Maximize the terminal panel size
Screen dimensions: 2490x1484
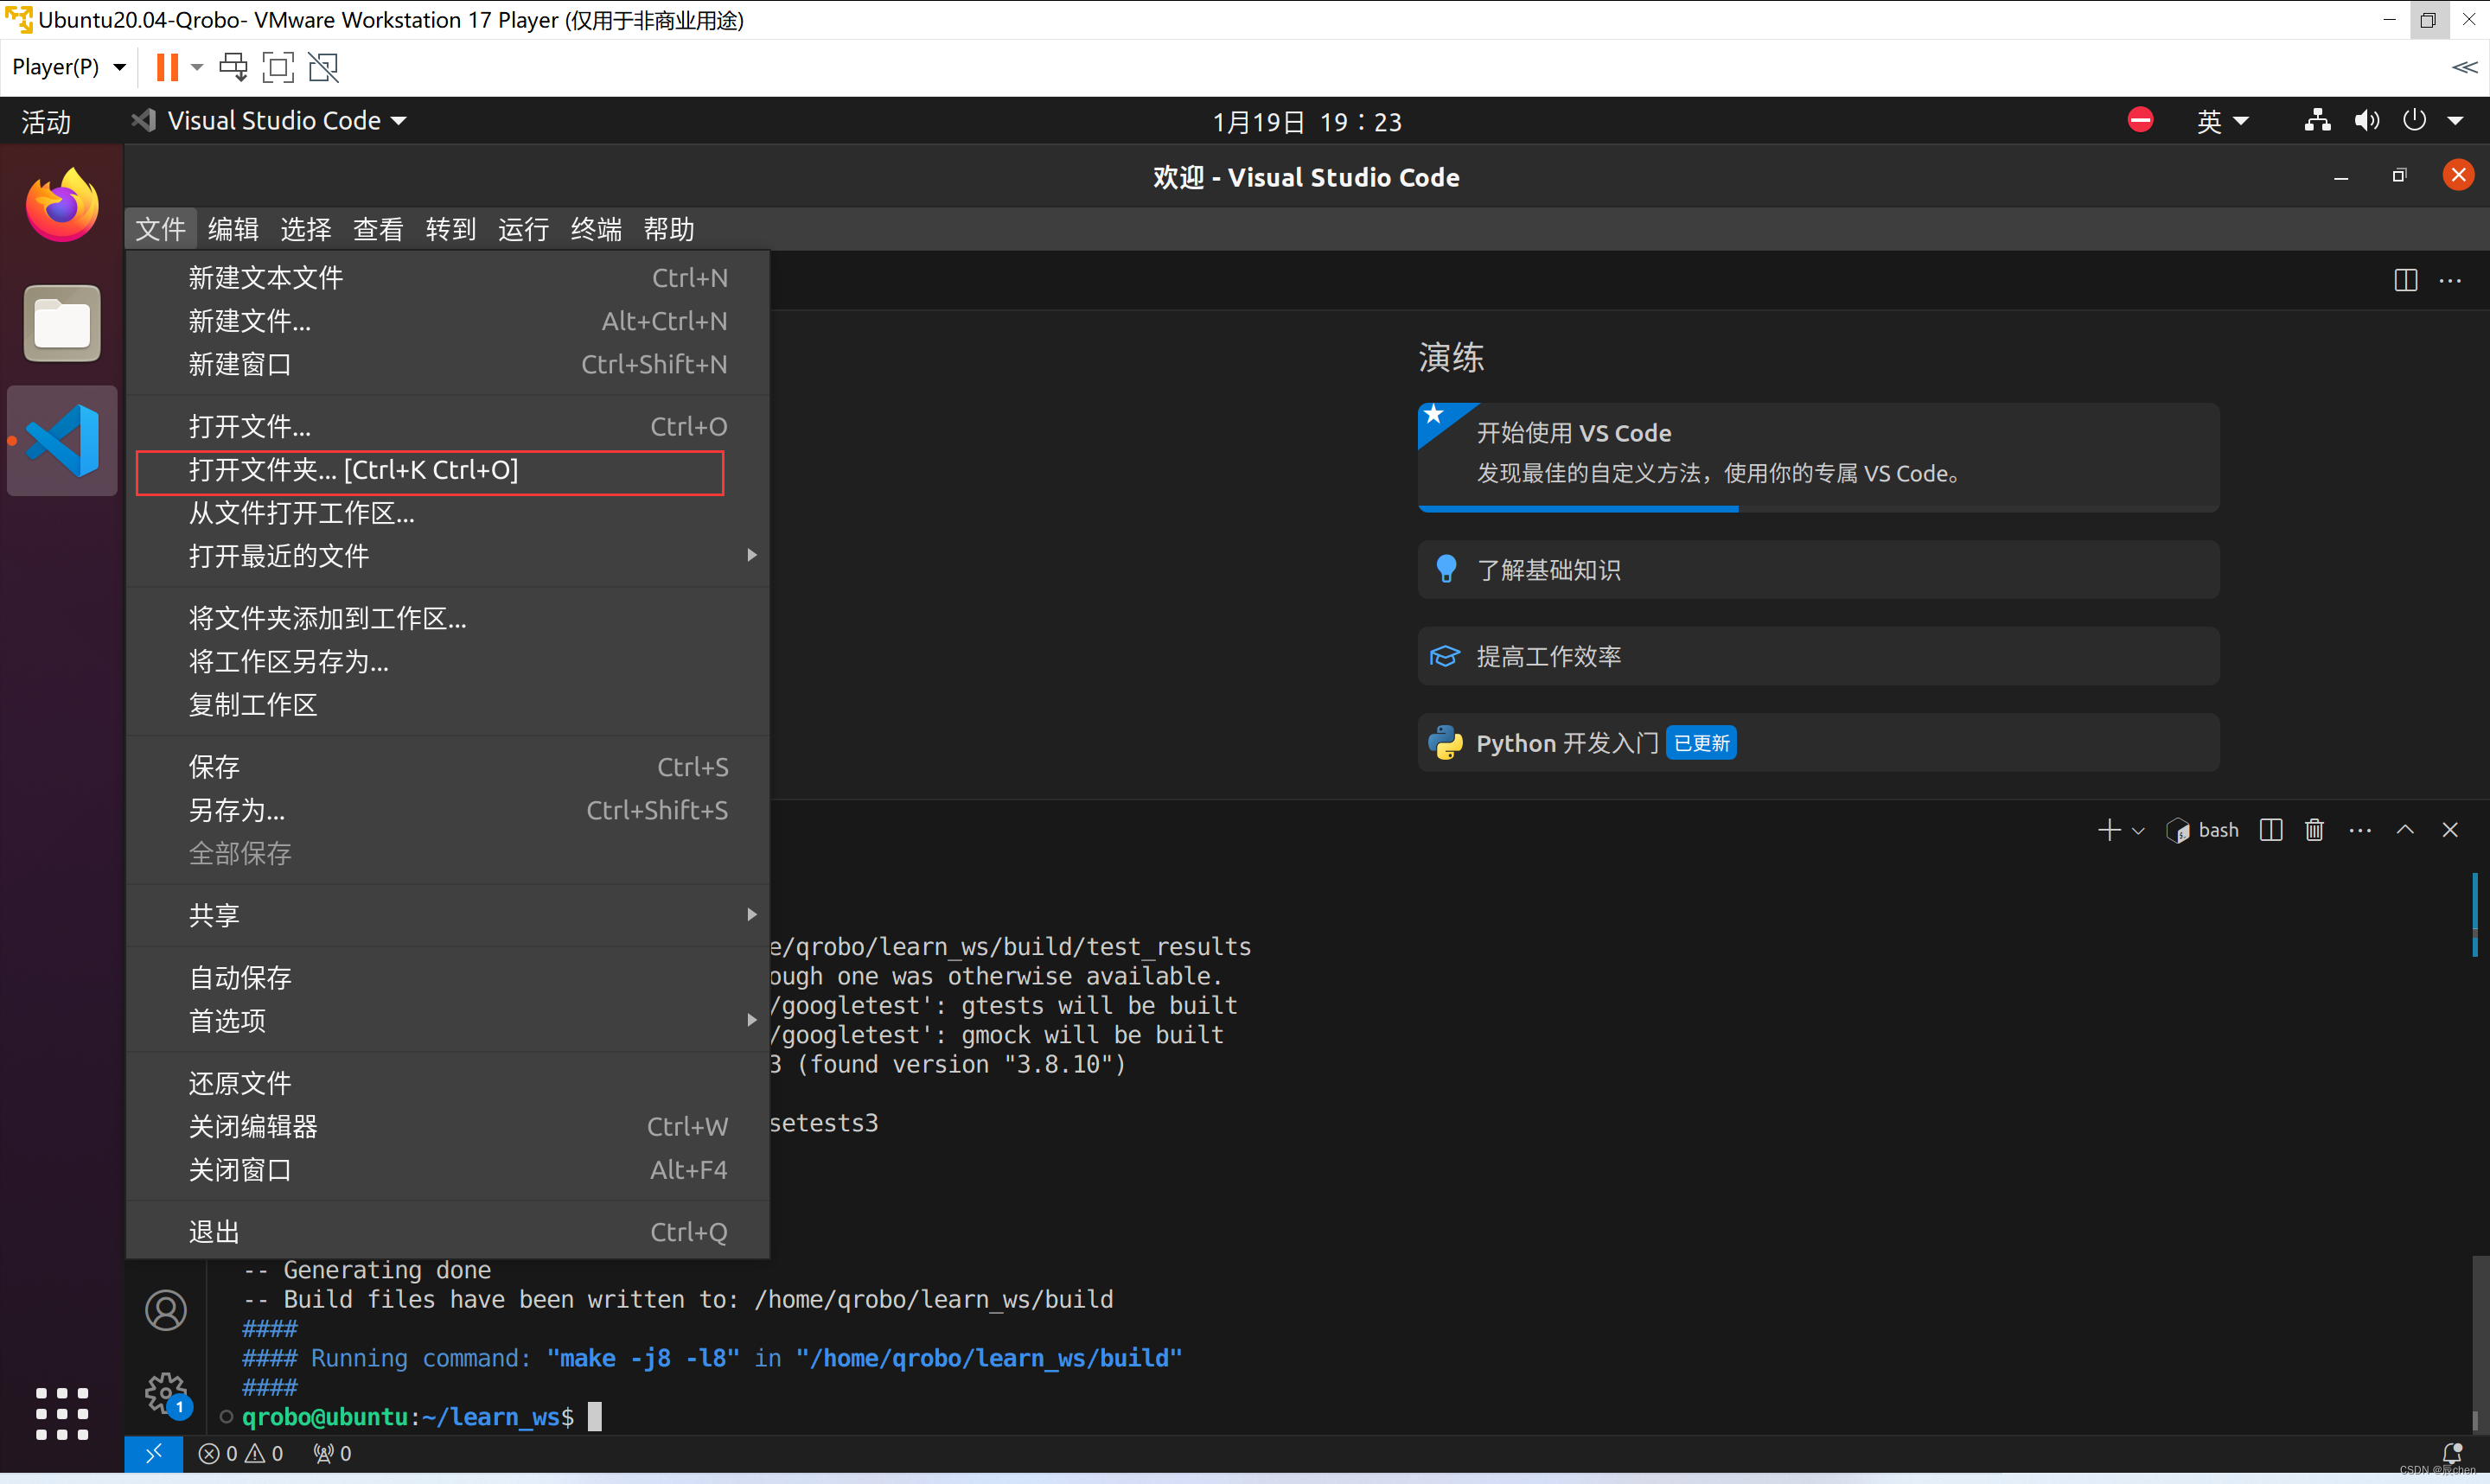(2405, 830)
